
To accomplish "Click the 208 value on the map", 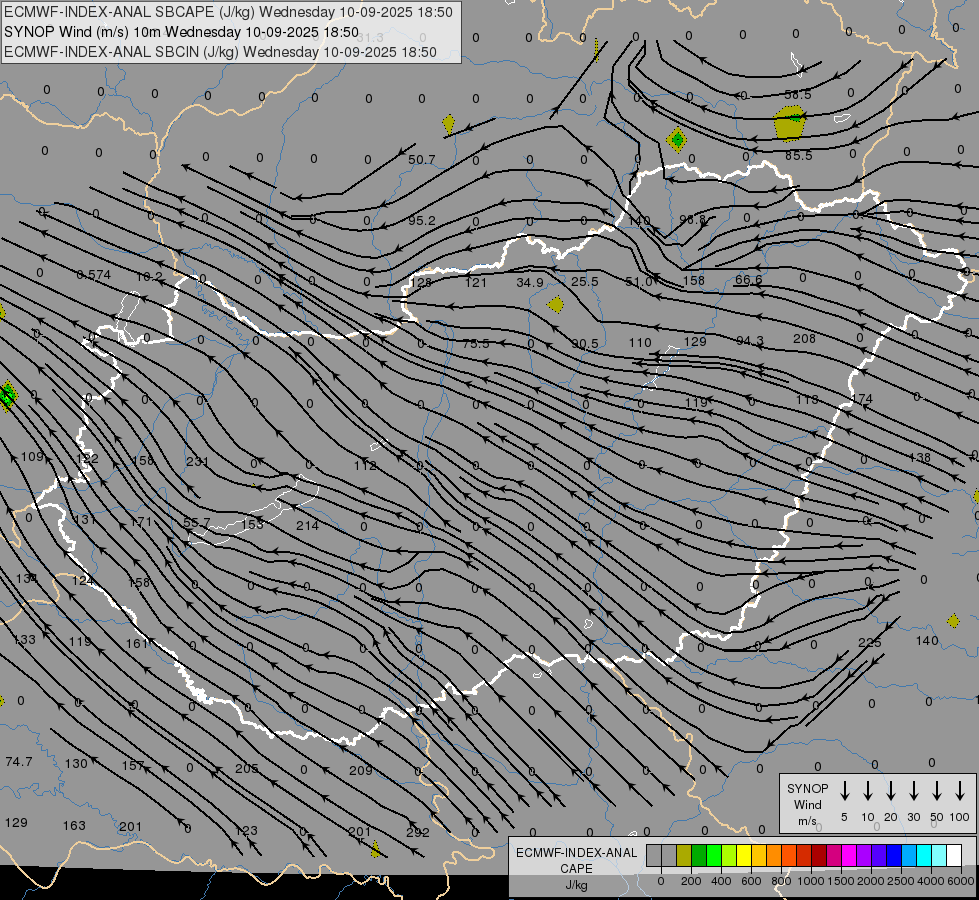I will [804, 339].
